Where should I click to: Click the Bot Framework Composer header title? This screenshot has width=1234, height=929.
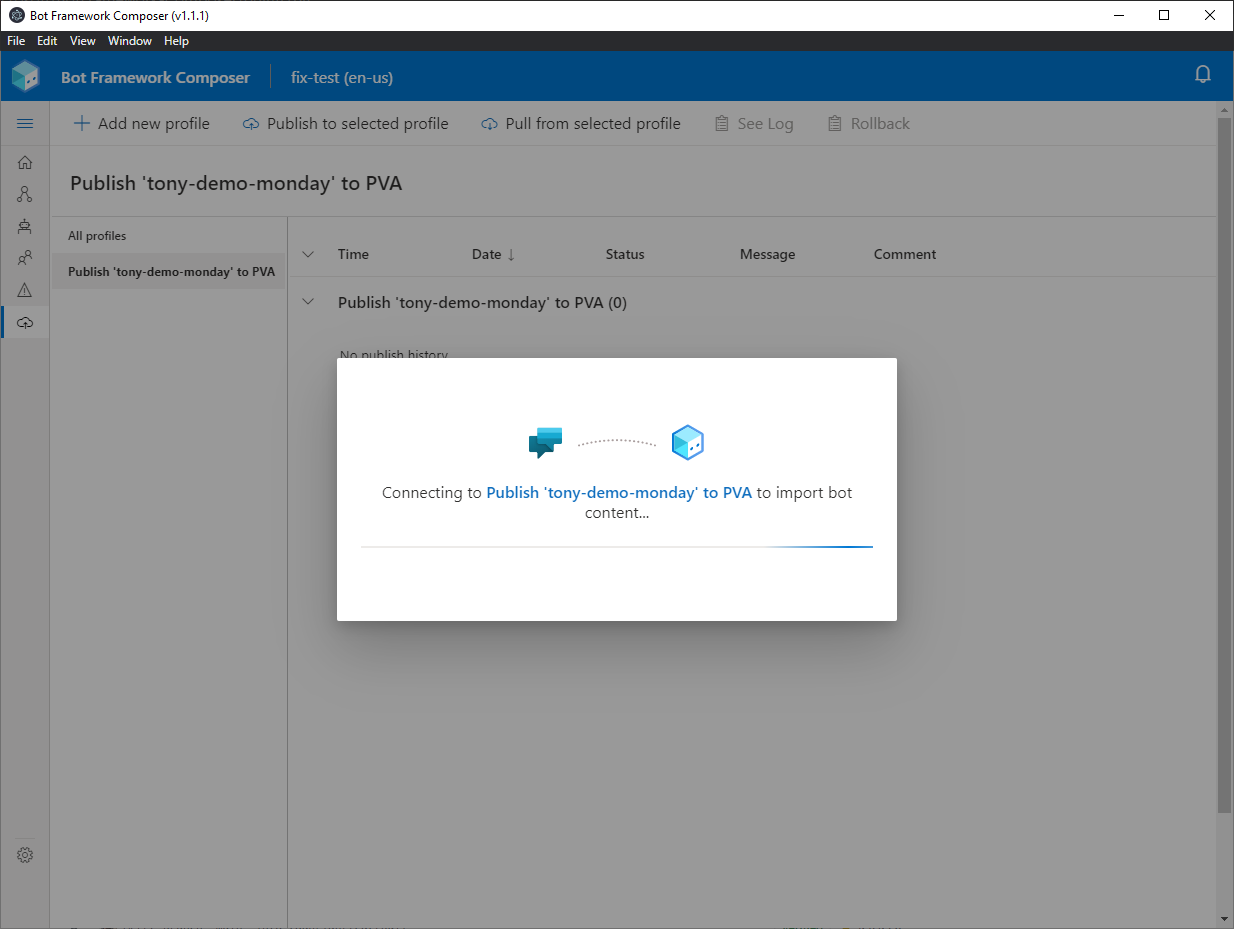pos(155,77)
